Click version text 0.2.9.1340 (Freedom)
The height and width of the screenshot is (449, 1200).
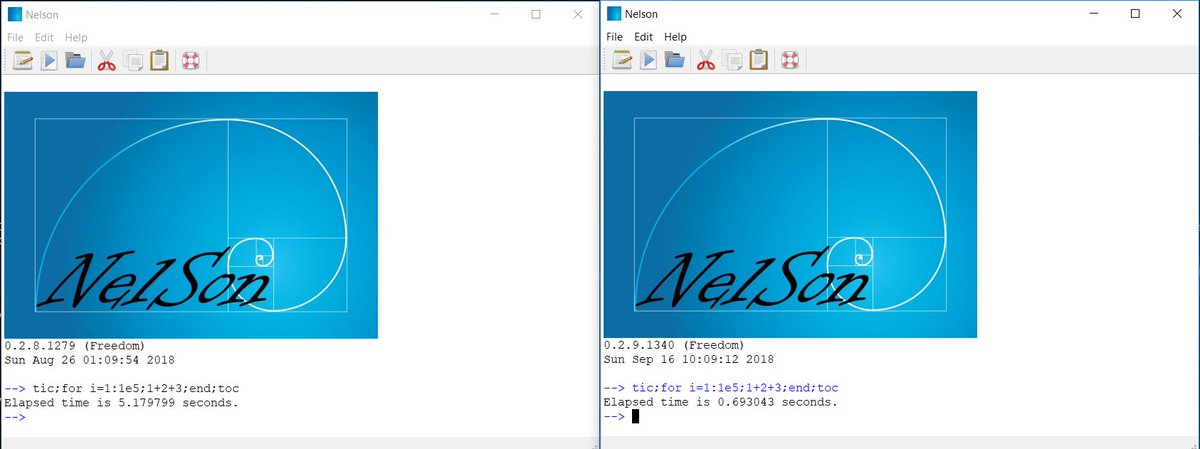[674, 345]
